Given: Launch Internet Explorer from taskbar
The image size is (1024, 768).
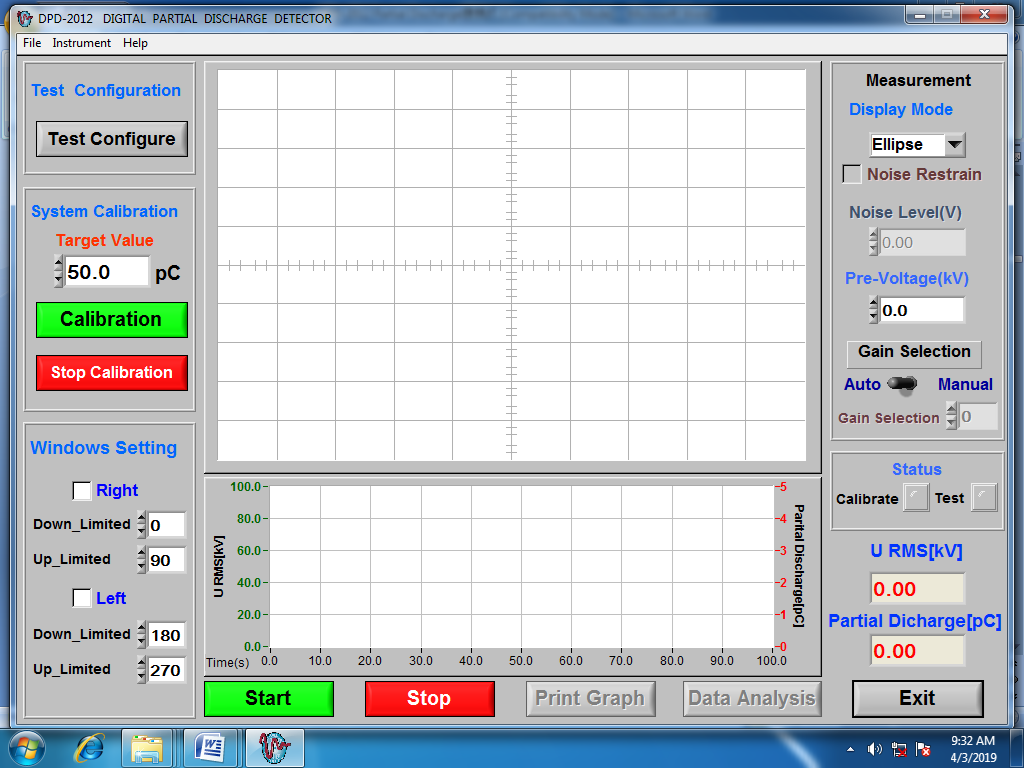Looking at the screenshot, I should pos(89,748).
